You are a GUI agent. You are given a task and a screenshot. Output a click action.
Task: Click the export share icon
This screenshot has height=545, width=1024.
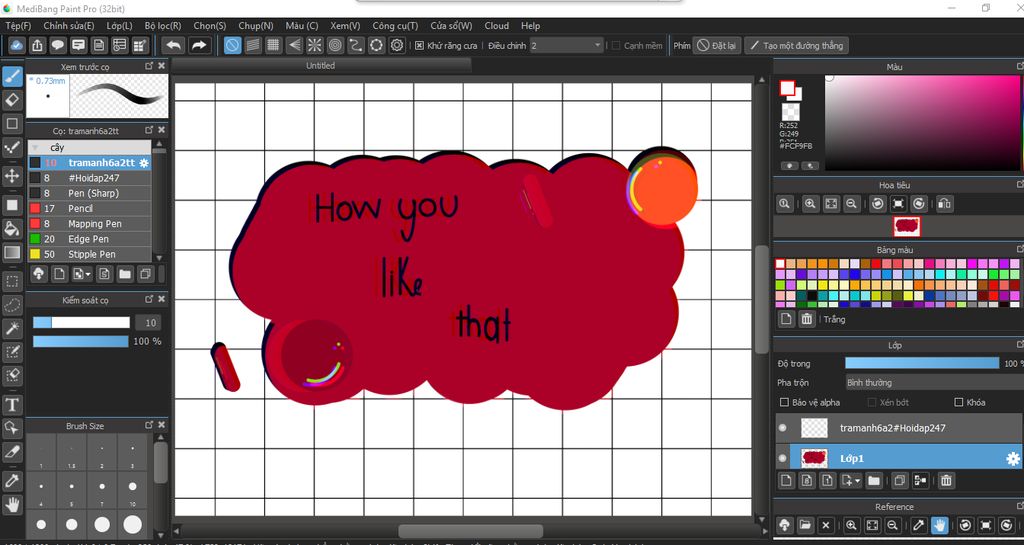(x=37, y=45)
